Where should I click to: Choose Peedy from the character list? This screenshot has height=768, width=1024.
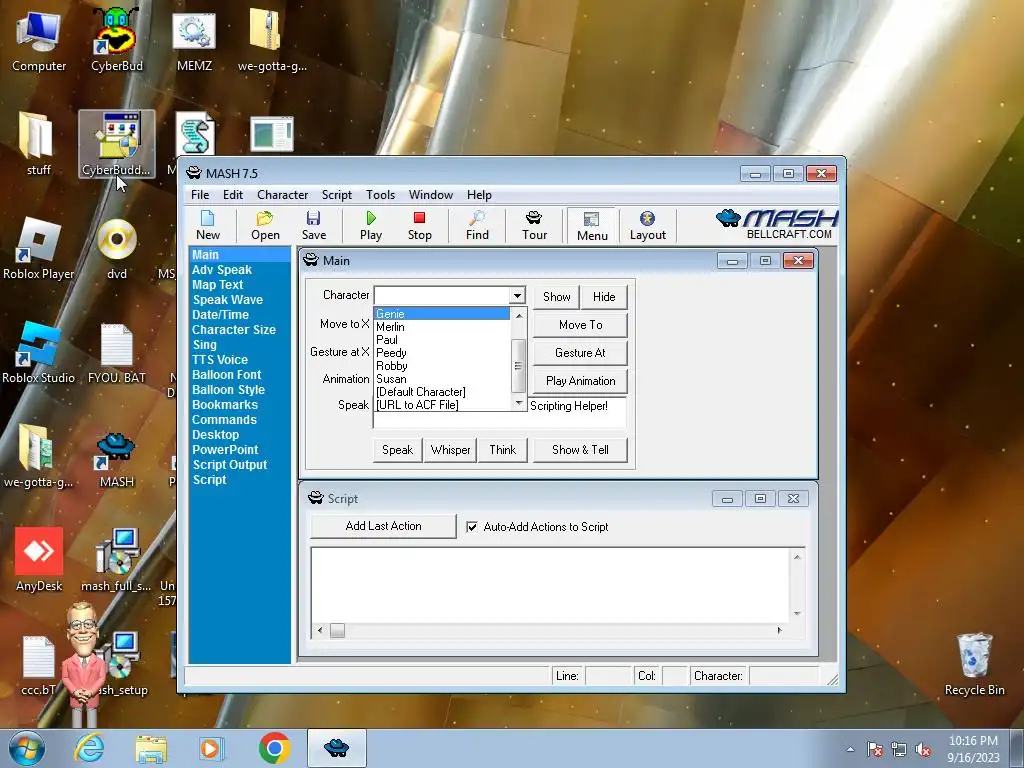point(441,353)
